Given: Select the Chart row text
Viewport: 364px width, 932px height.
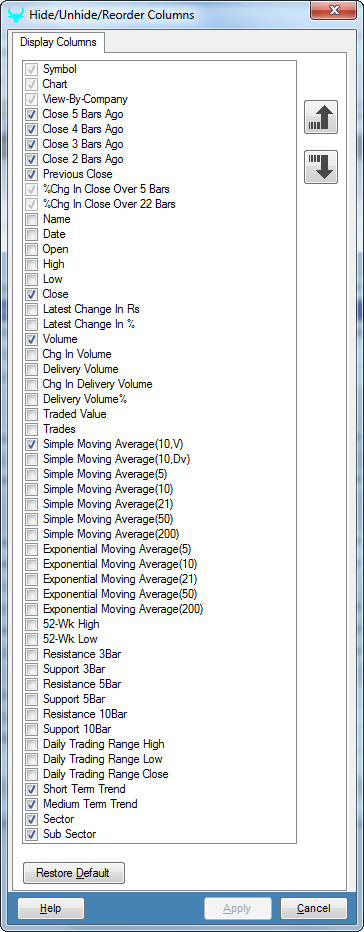Looking at the screenshot, I should 55,84.
